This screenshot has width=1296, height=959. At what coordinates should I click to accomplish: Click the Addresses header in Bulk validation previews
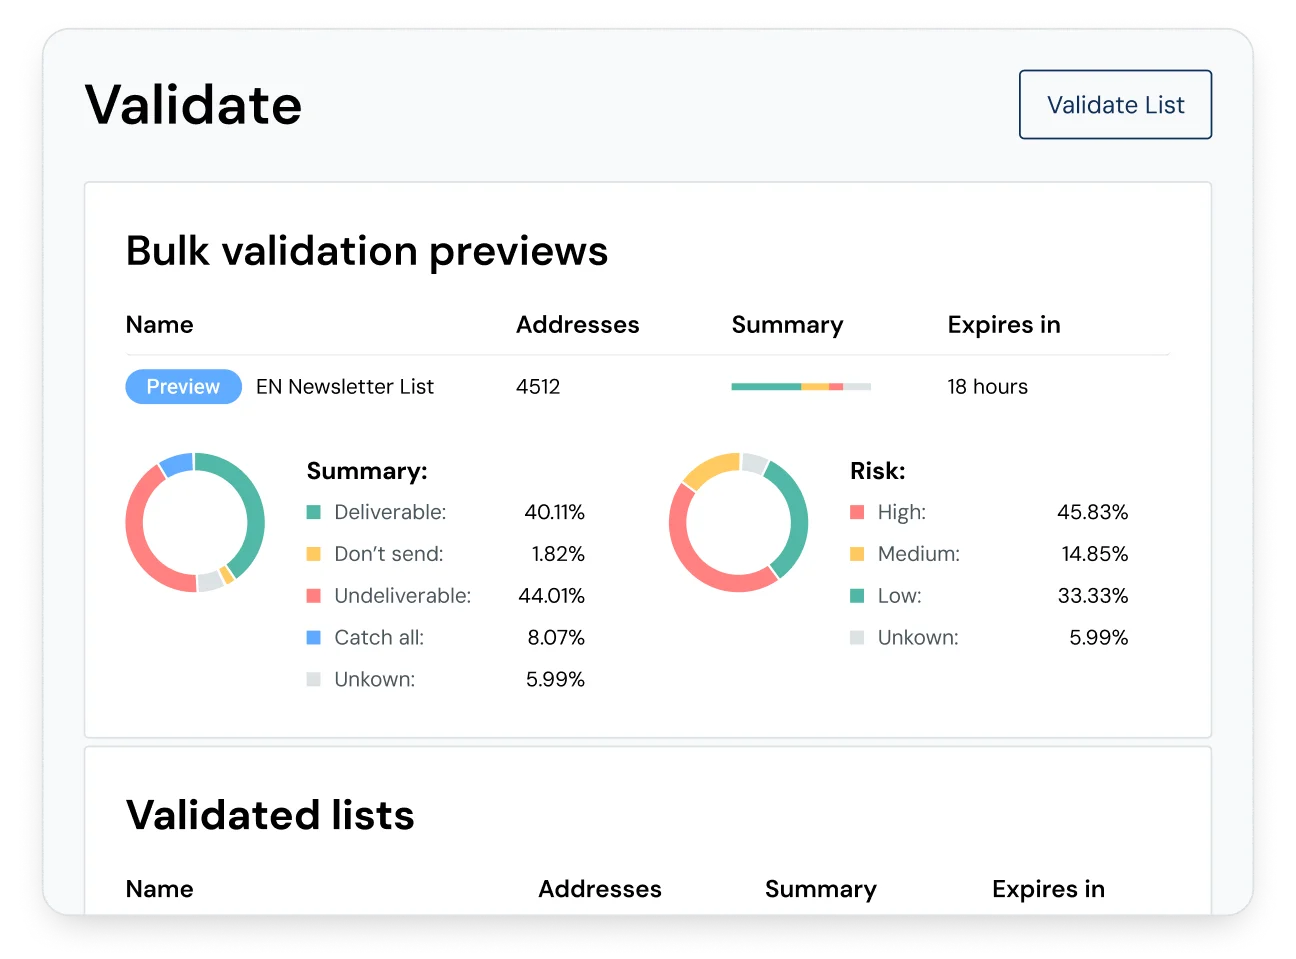[578, 325]
